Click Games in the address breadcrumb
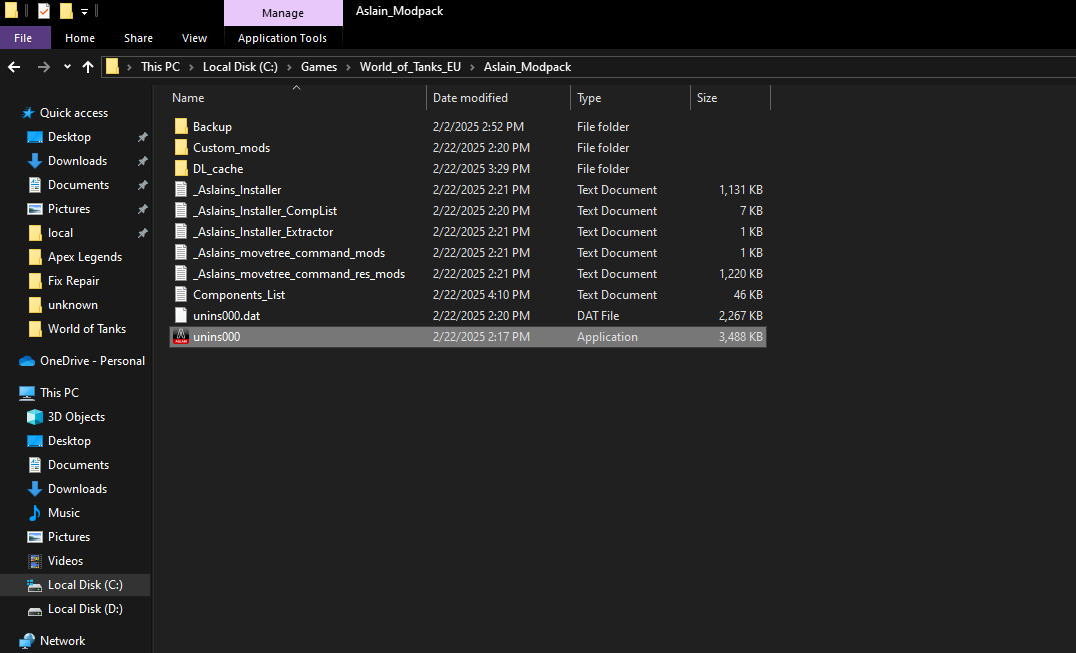Viewport: 1076px width, 653px height. point(319,67)
